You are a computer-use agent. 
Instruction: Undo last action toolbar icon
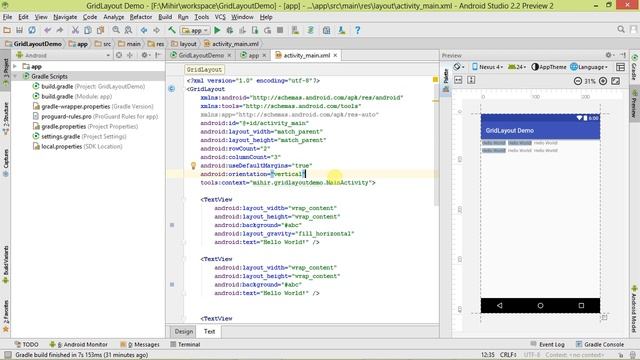pyautogui.click(x=48, y=30)
